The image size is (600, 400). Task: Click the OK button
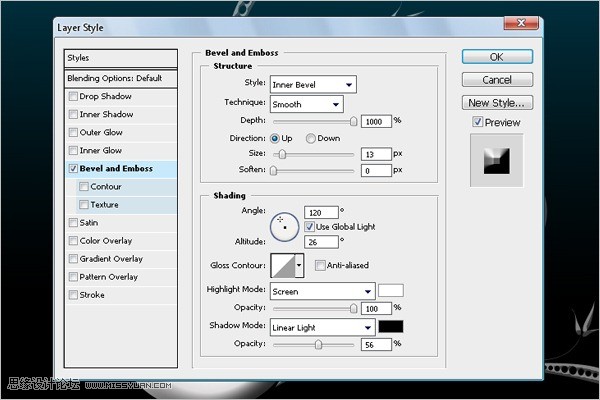497,57
